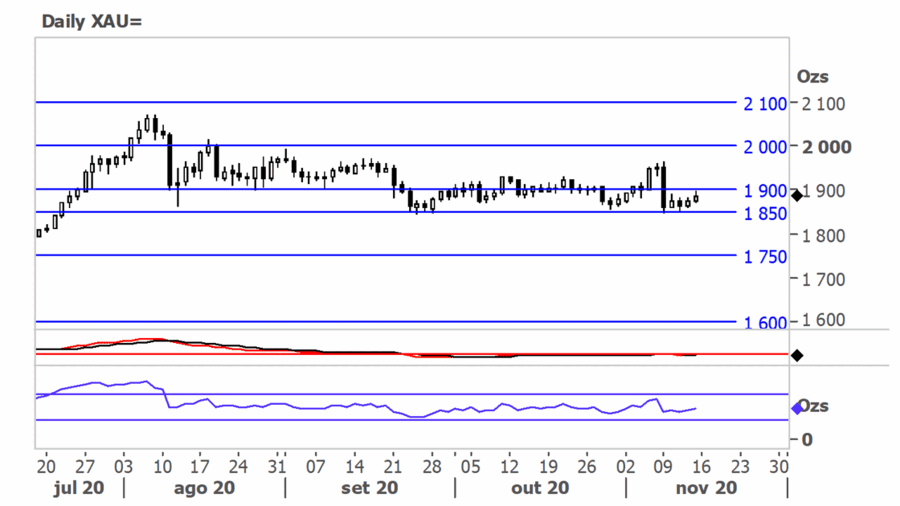900x506 pixels.
Task: Click the date label 12 on time axis
Action: [x=509, y=466]
